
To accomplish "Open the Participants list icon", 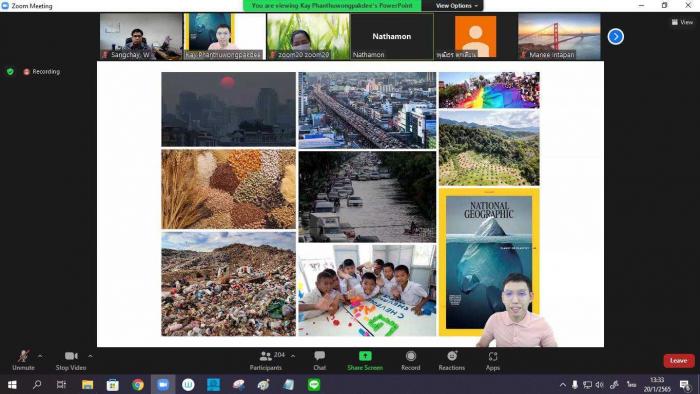I will pyautogui.click(x=266, y=356).
